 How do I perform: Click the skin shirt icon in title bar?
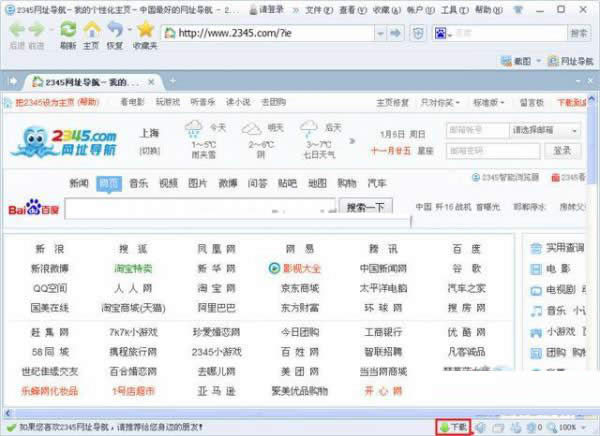click(518, 10)
